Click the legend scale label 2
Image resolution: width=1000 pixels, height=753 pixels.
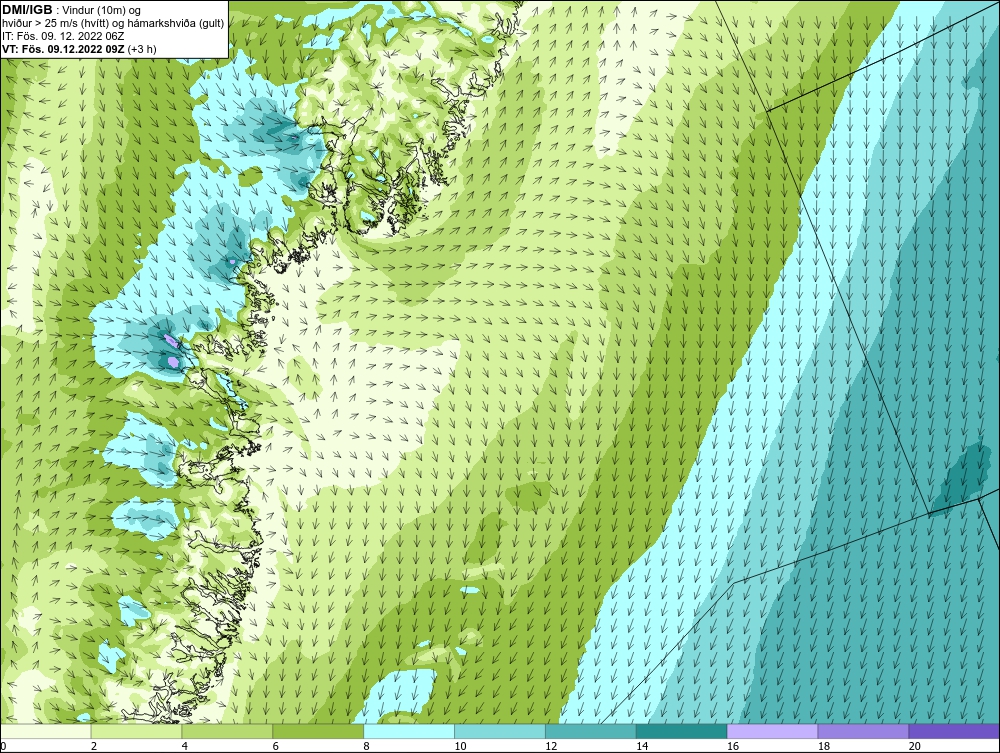coord(94,746)
